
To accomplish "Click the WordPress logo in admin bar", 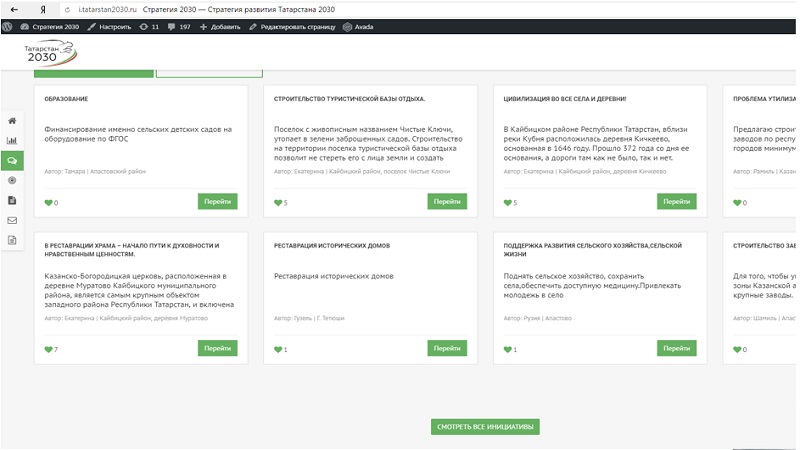I will pyautogui.click(x=8, y=27).
